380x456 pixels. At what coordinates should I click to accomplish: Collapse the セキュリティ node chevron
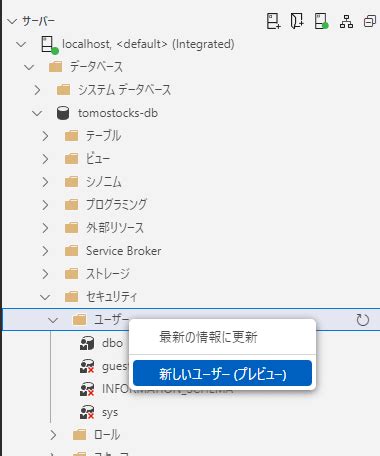click(x=45, y=297)
